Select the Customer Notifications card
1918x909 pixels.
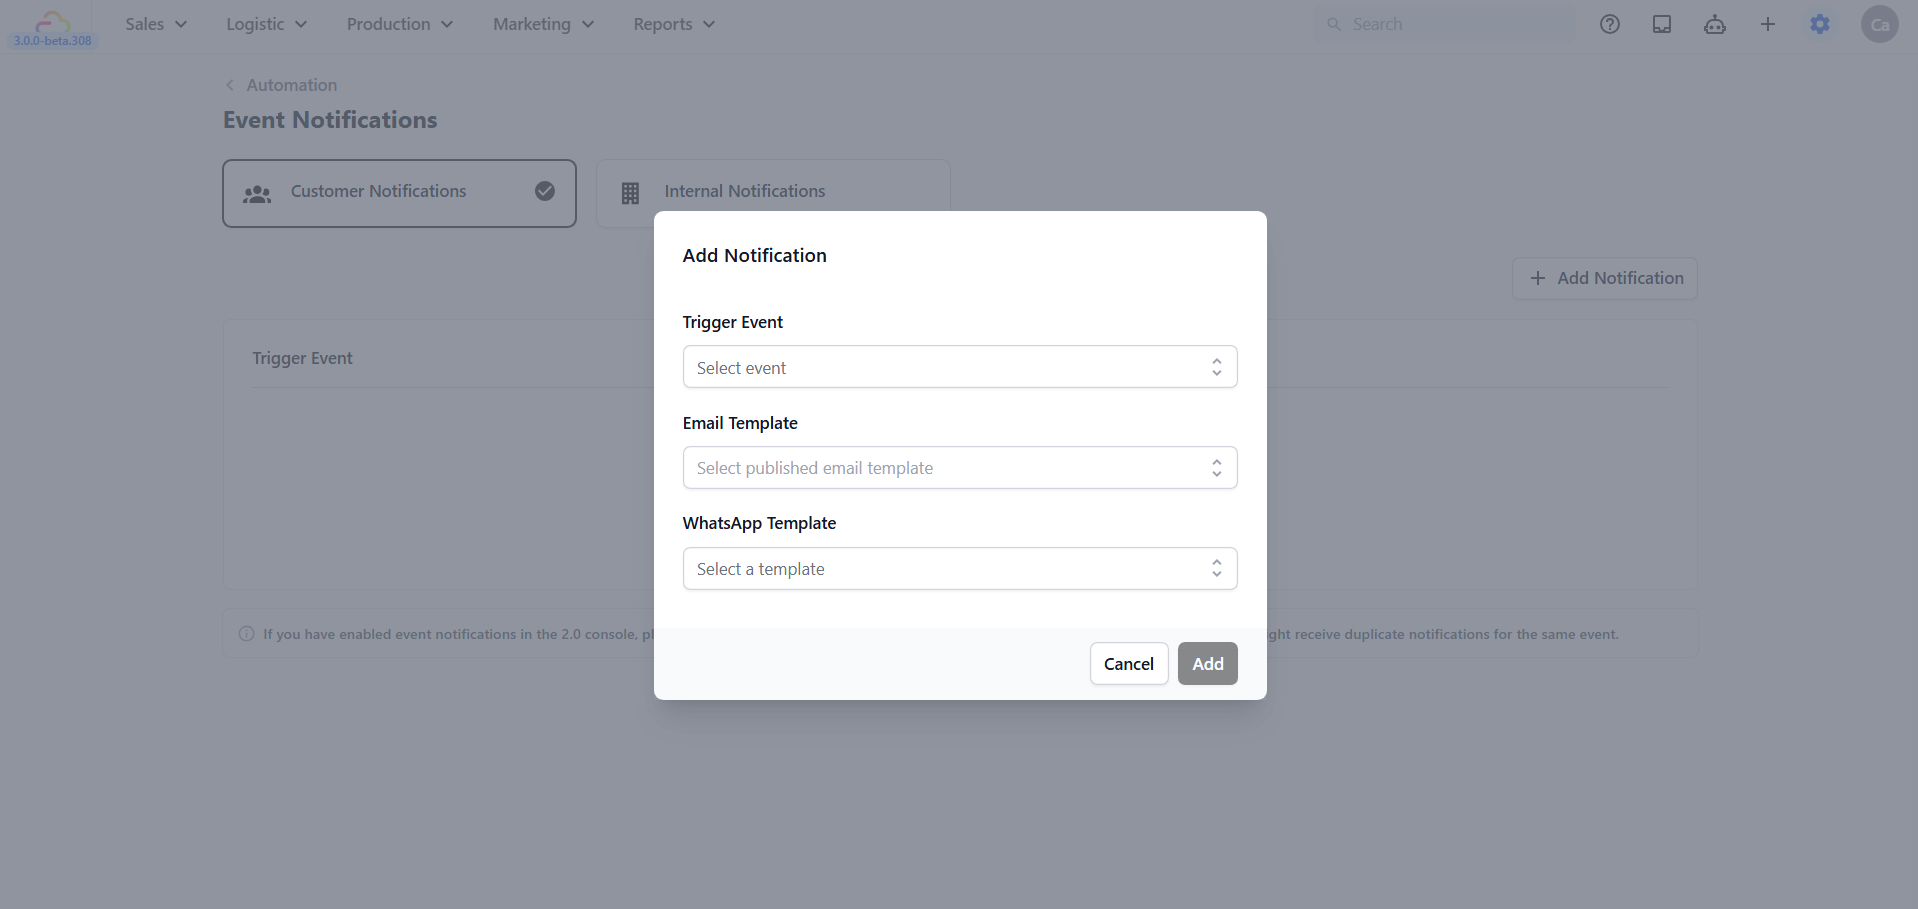(x=398, y=192)
